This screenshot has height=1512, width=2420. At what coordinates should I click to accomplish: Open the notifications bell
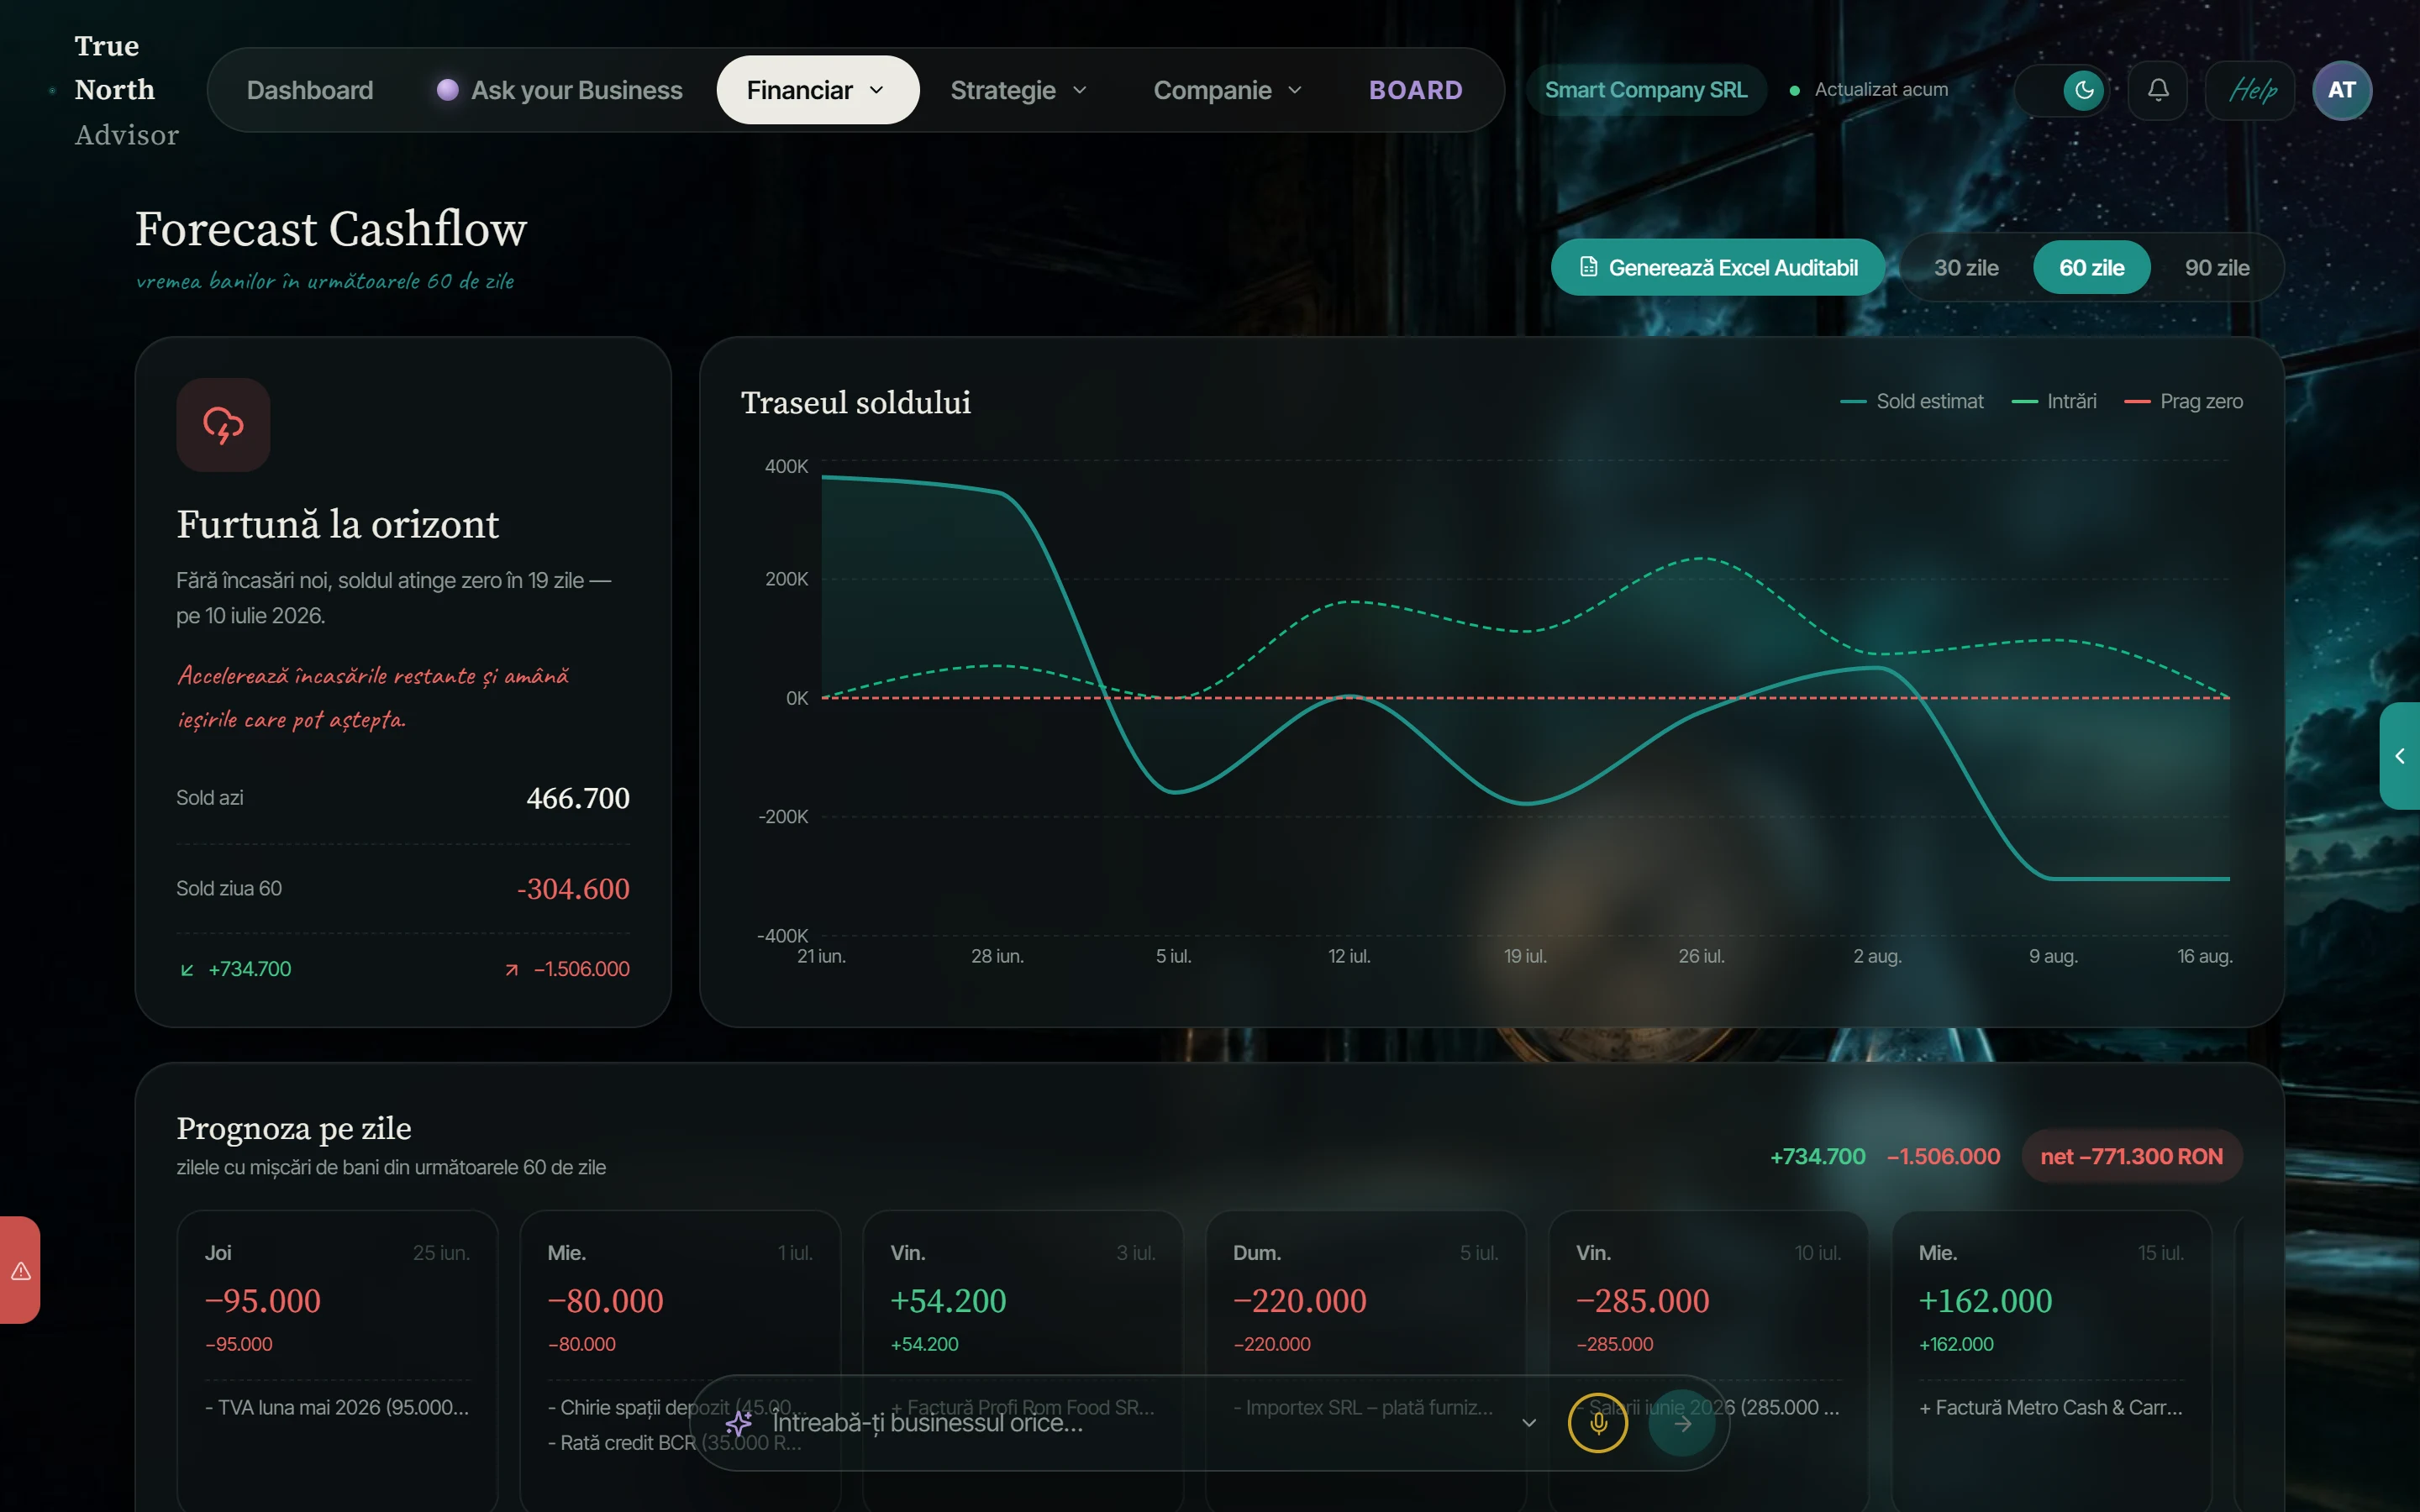click(x=2158, y=90)
